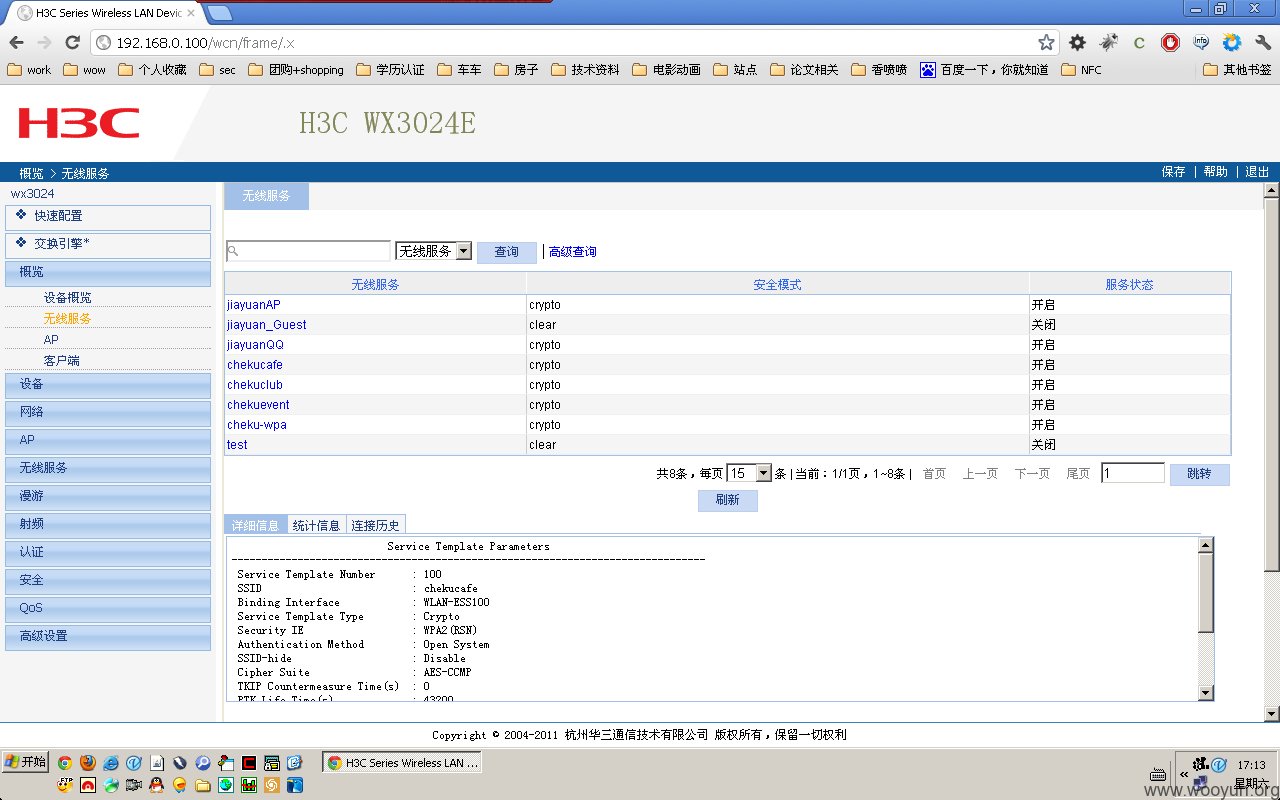Launch Firefox from quick launch bar
Viewport: 1280px width, 800px height.
(x=88, y=763)
